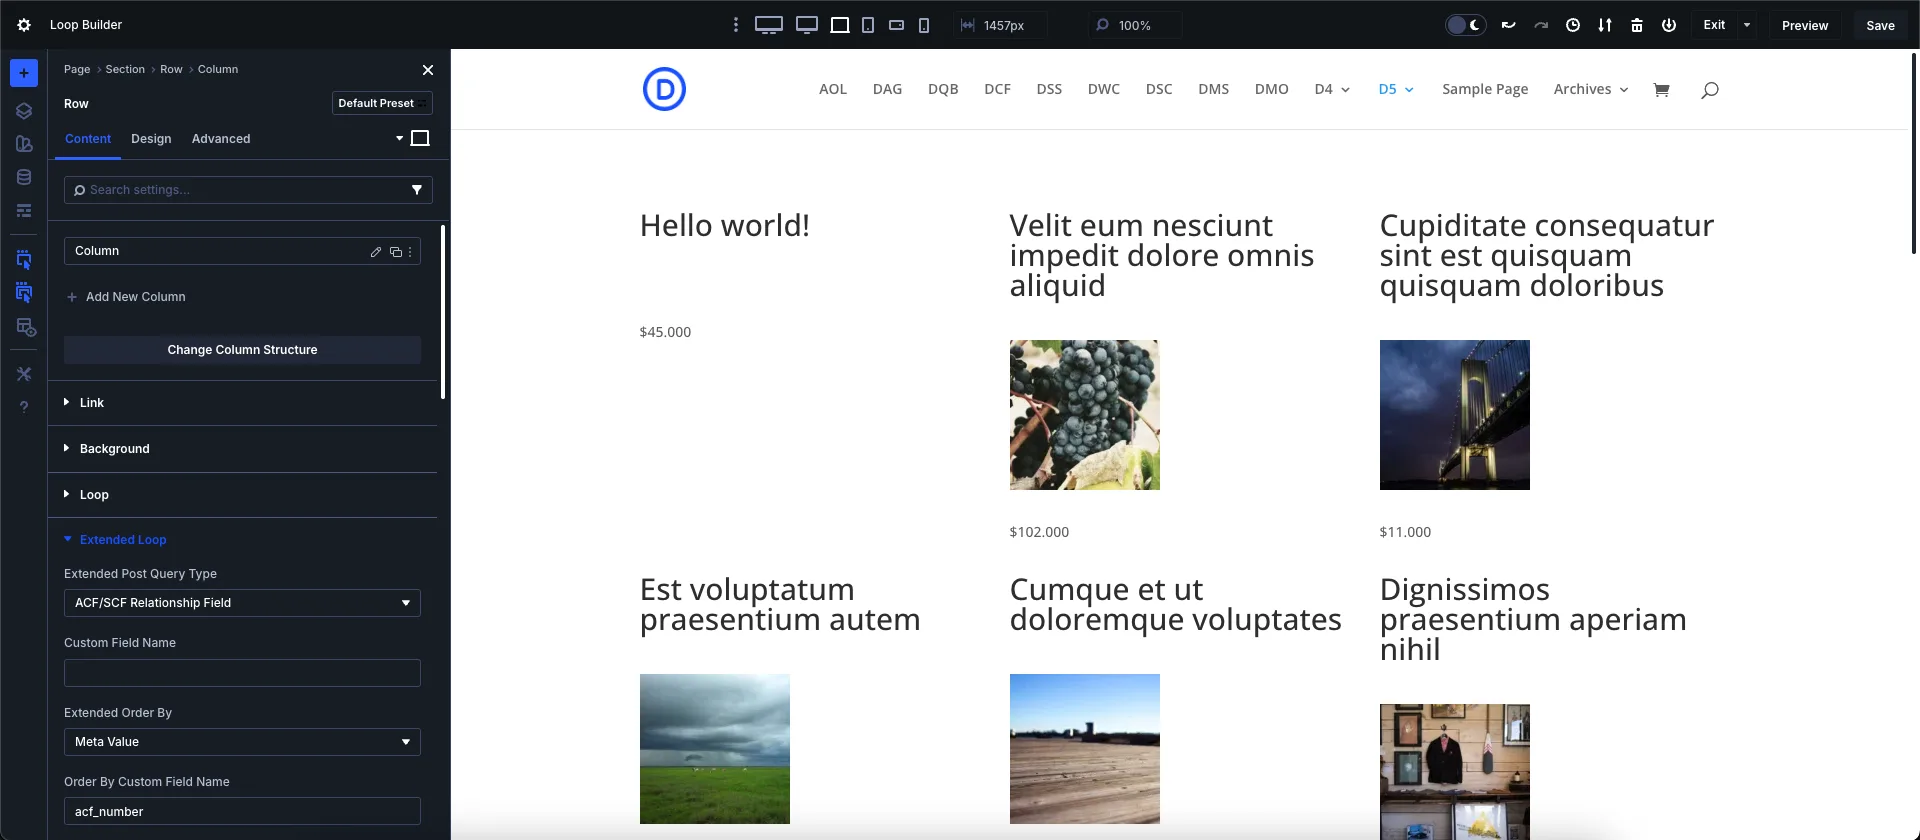The width and height of the screenshot is (1920, 840).
Task: Click the blue add element plus button
Action: pyautogui.click(x=24, y=73)
